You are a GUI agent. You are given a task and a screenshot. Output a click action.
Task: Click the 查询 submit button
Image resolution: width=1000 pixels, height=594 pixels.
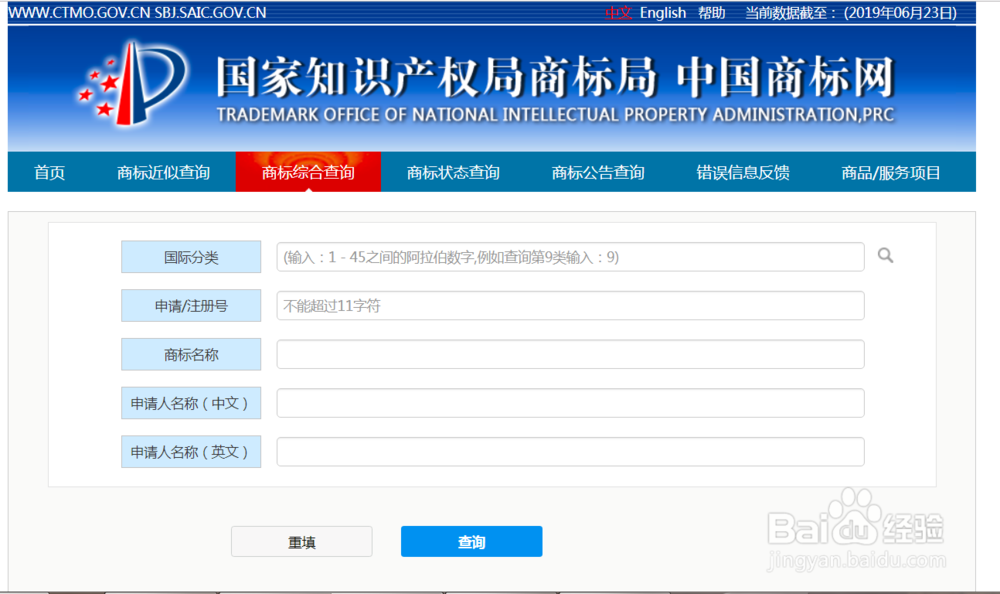tap(471, 541)
